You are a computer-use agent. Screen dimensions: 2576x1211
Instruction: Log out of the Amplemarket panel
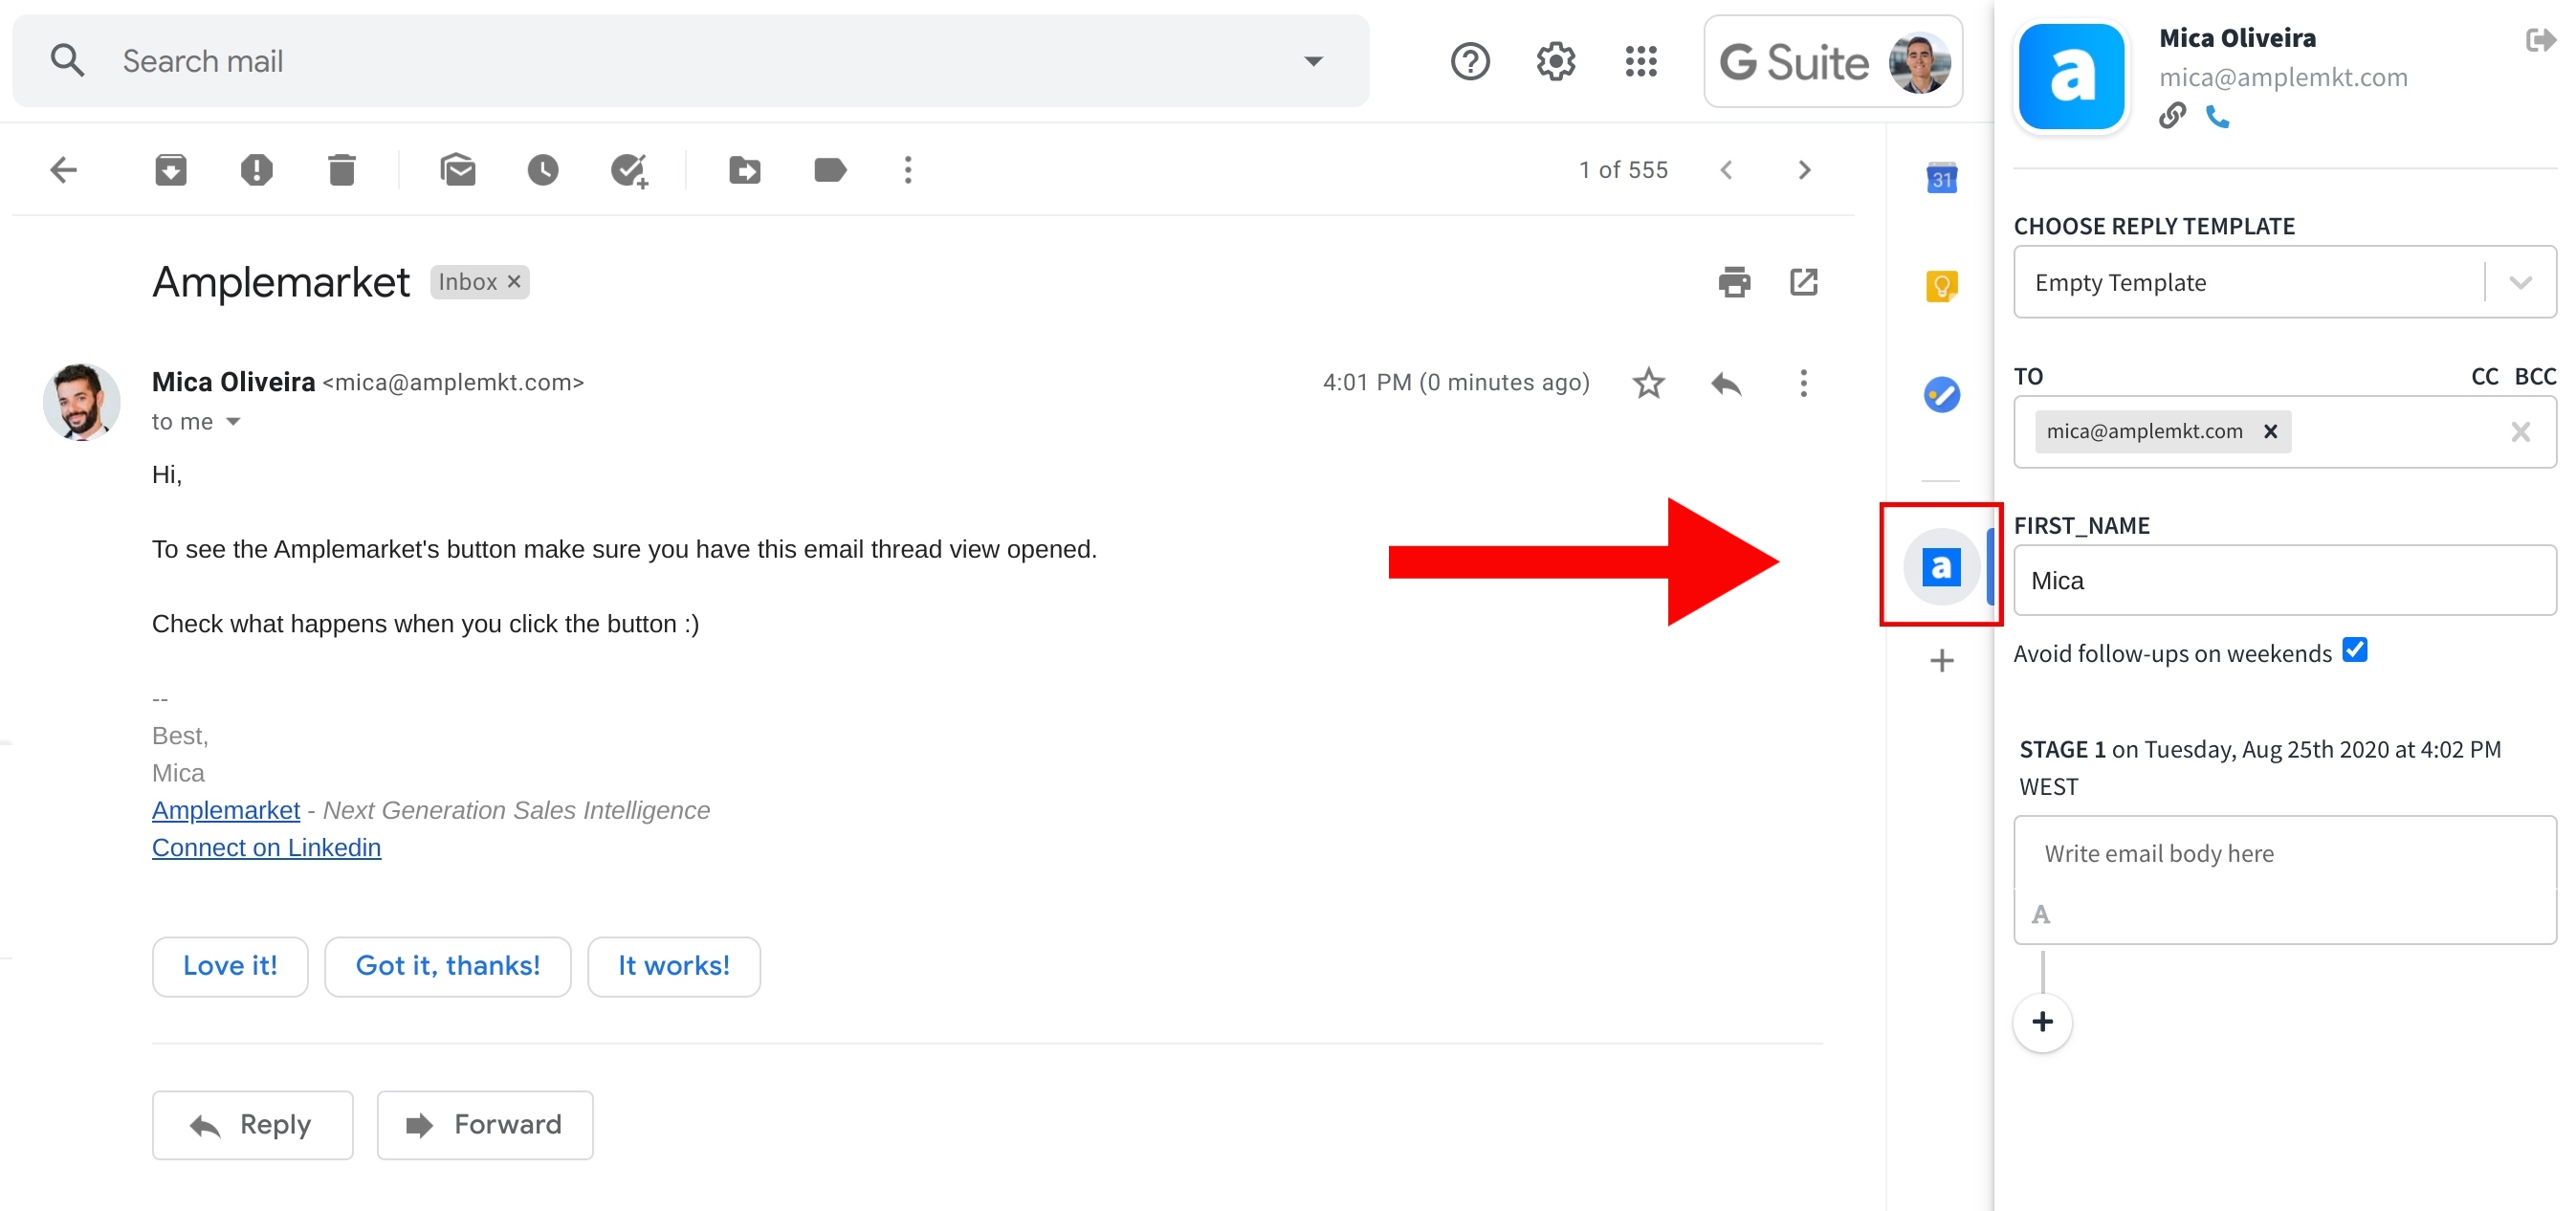(2540, 40)
